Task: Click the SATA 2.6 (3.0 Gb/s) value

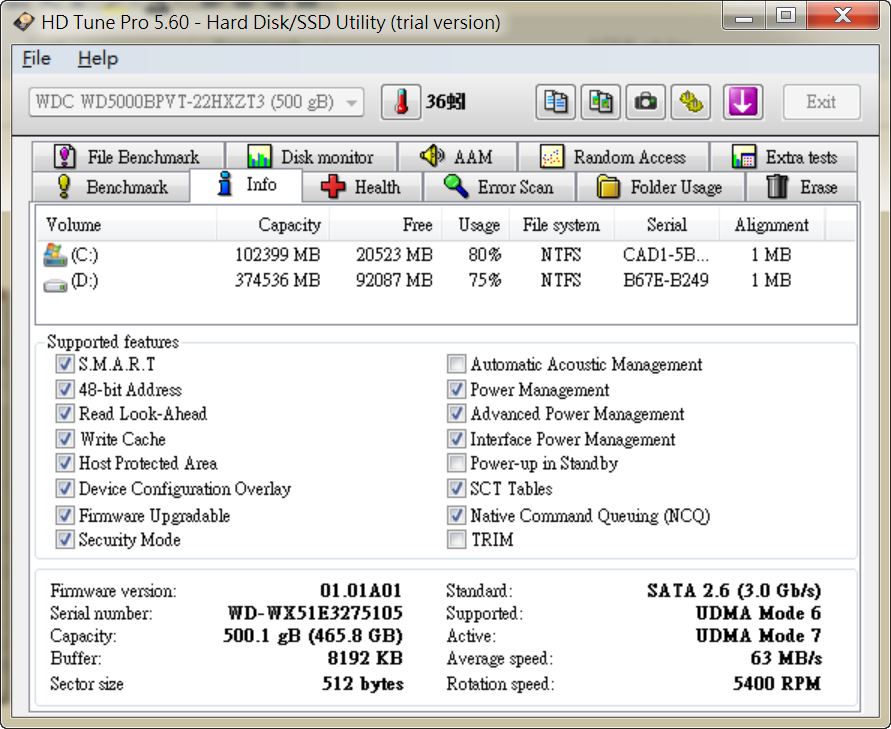Action: click(x=734, y=591)
